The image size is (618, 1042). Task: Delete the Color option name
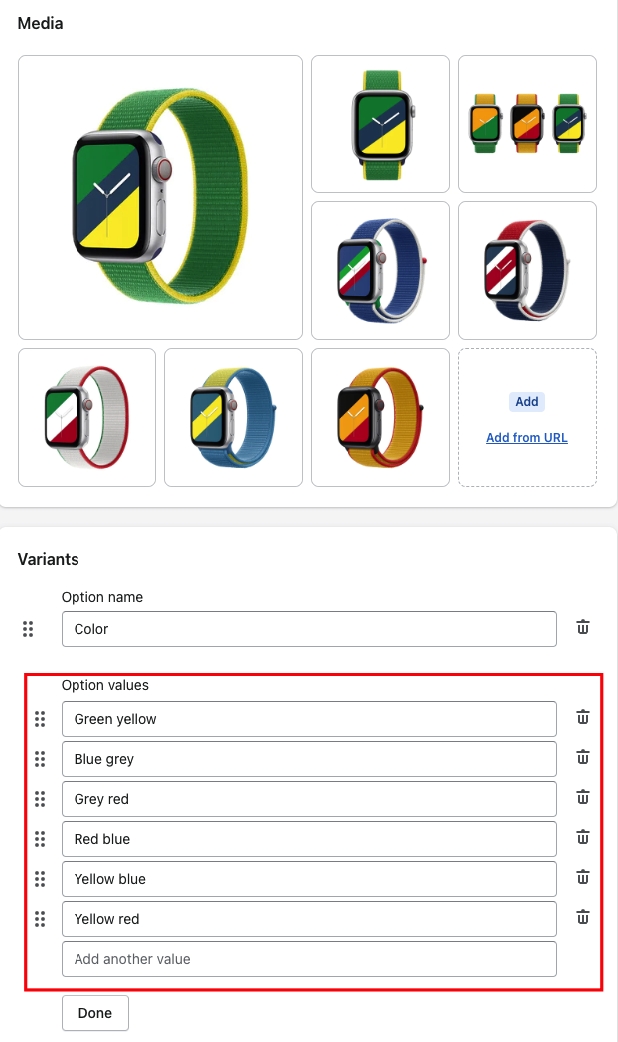click(583, 627)
